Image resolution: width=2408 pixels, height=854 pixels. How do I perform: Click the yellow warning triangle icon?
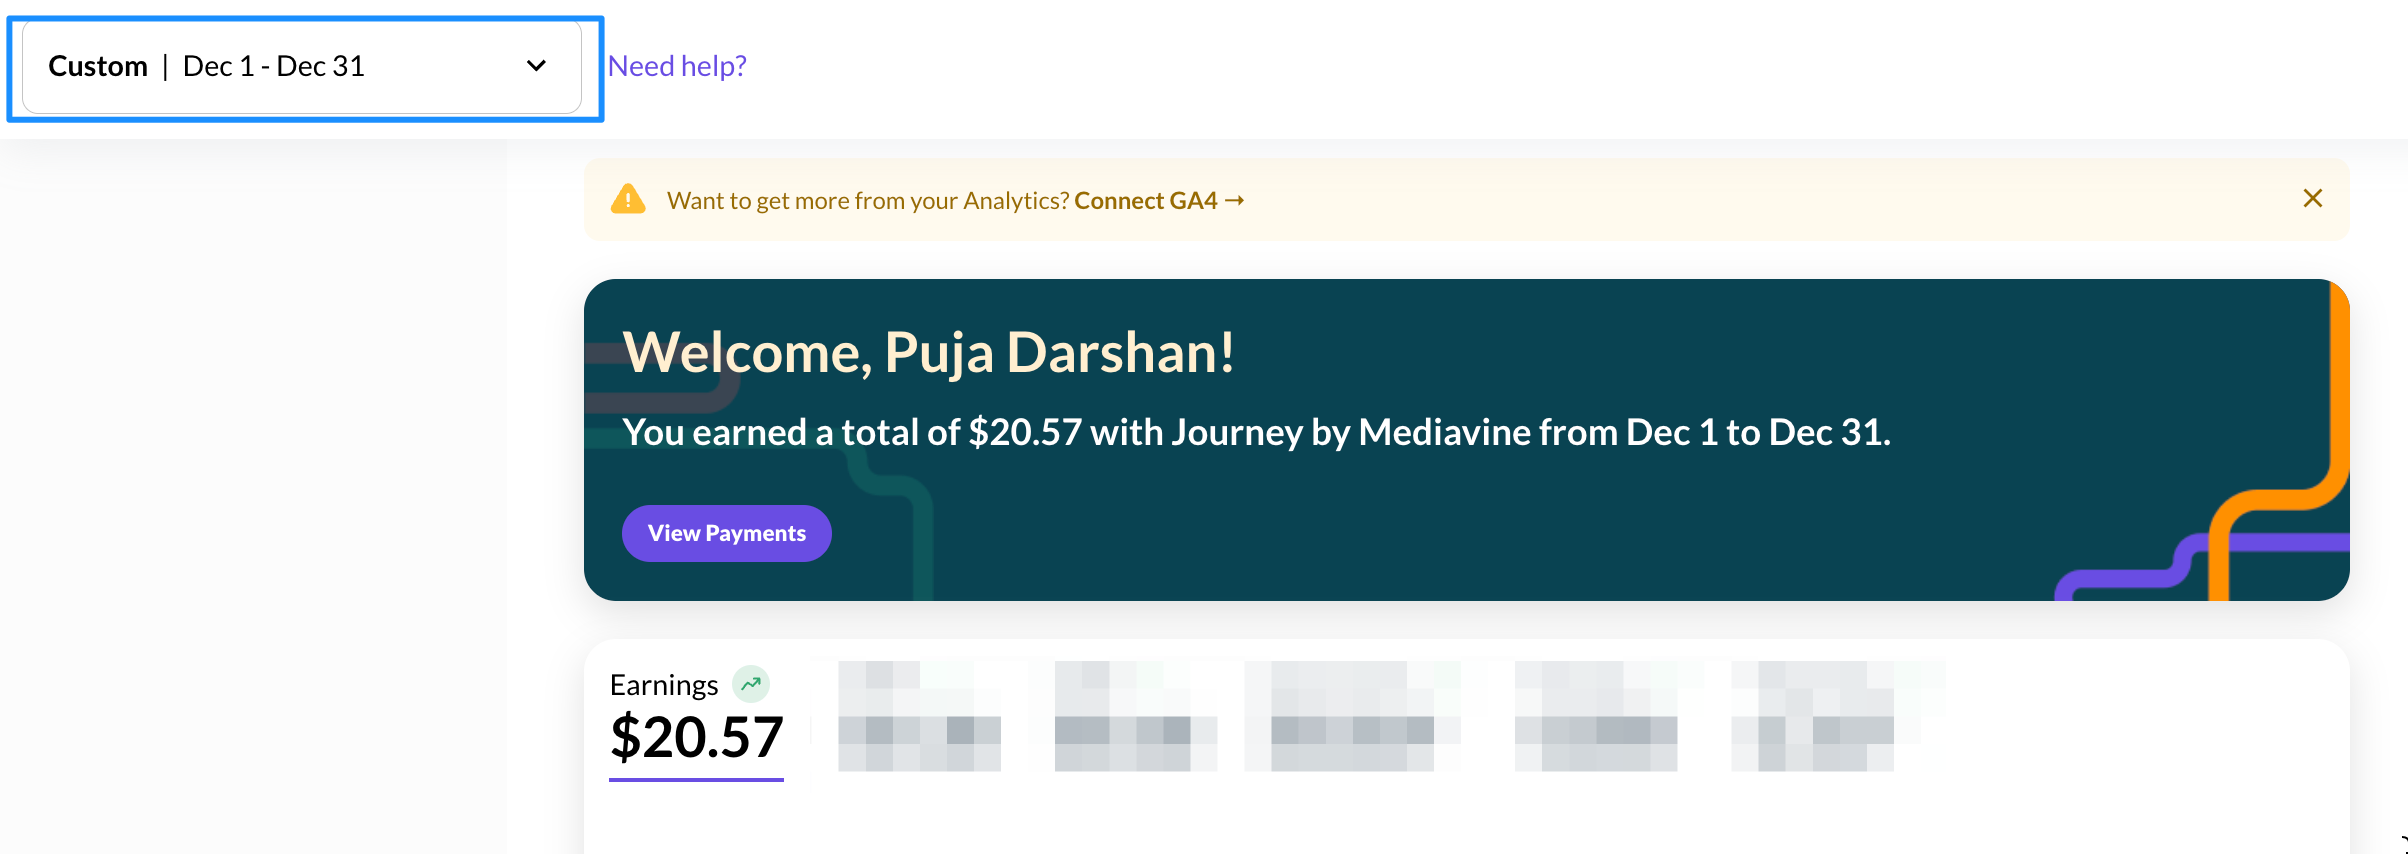[628, 200]
